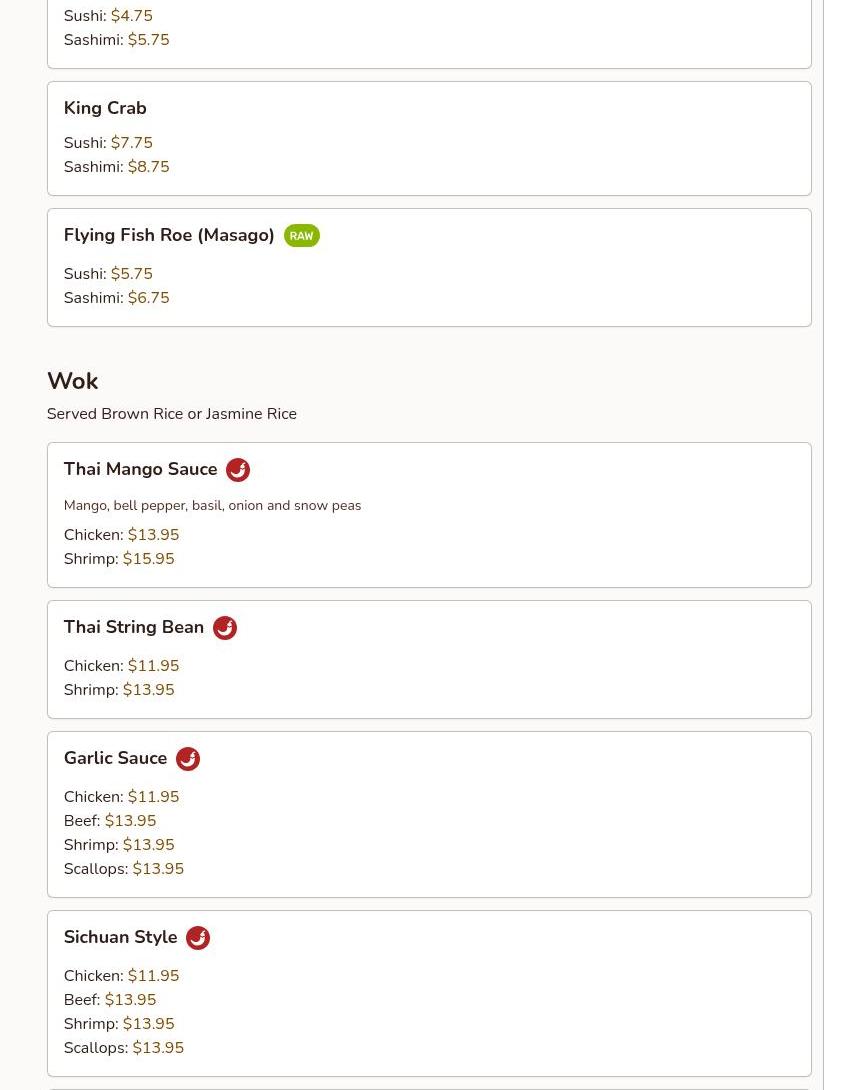Click the Sichuan Style Beef price
The image size is (844, 1090).
(131, 1000)
